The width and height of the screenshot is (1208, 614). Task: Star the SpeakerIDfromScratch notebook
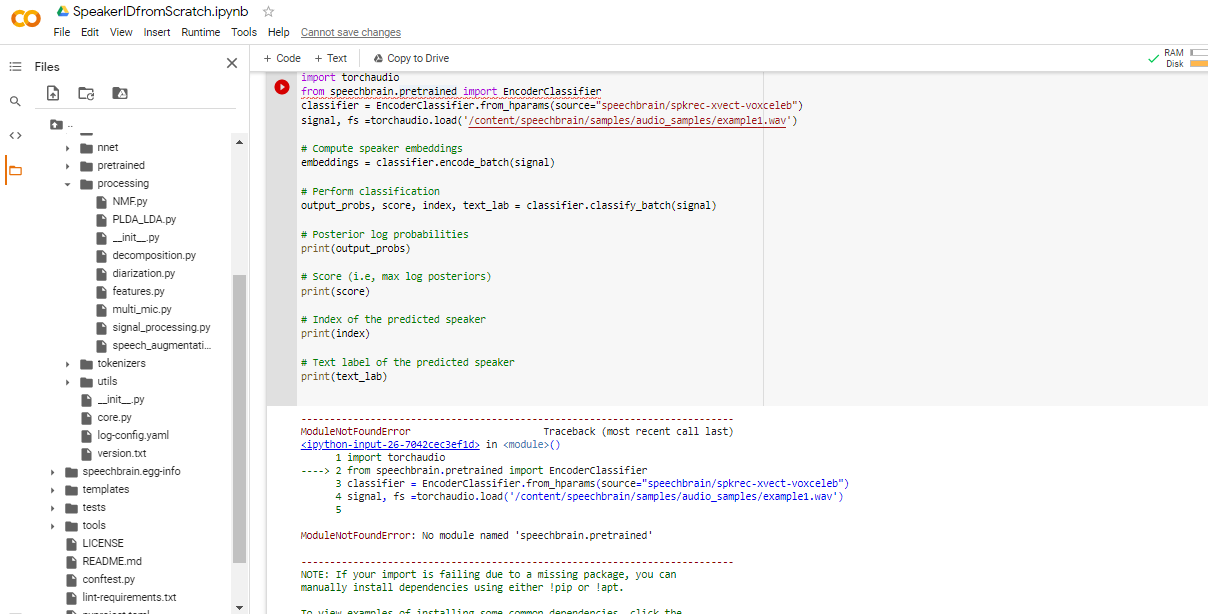[x=267, y=11]
